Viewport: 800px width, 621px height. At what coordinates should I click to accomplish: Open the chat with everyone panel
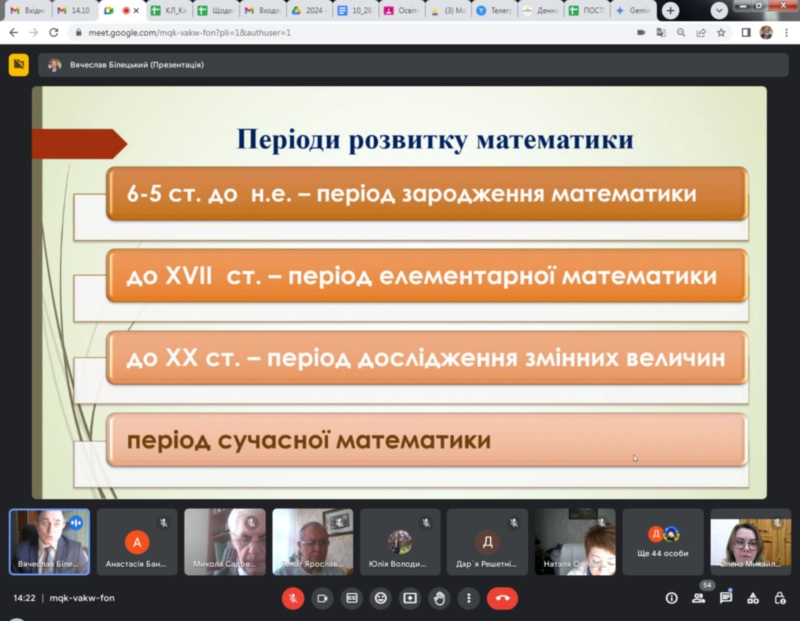[725, 598]
